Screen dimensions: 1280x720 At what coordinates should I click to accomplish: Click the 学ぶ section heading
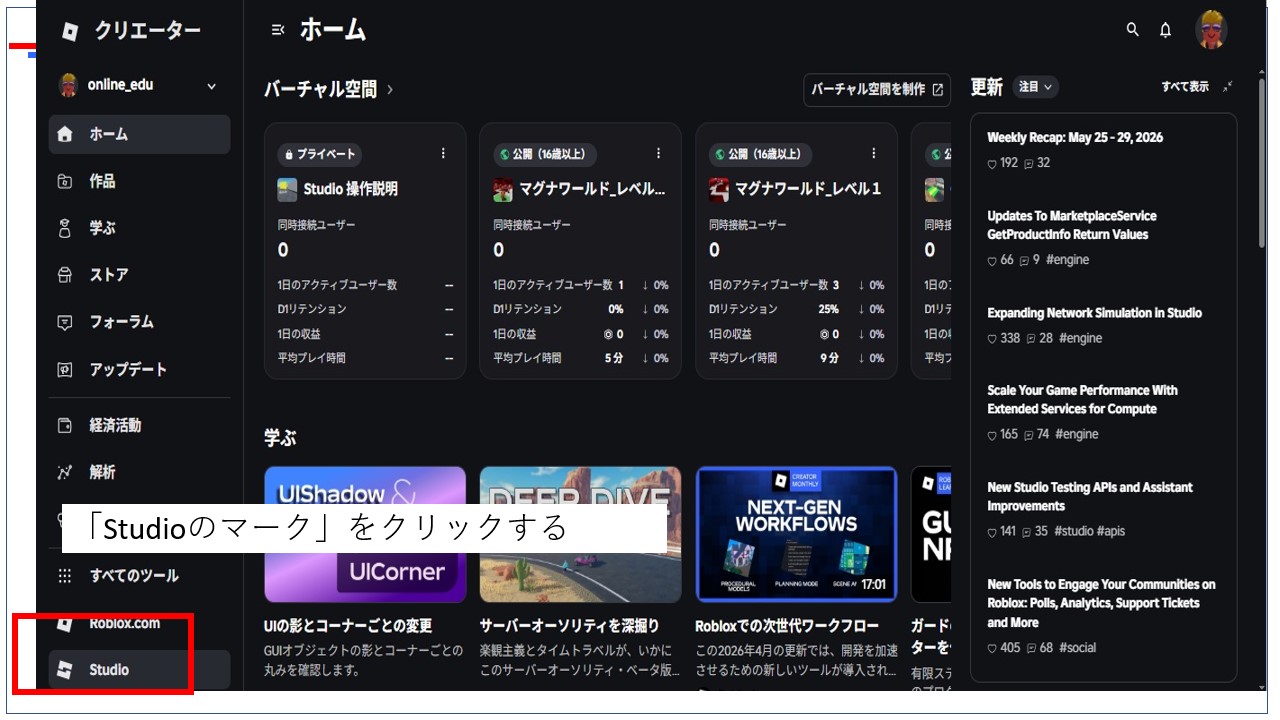tap(280, 438)
